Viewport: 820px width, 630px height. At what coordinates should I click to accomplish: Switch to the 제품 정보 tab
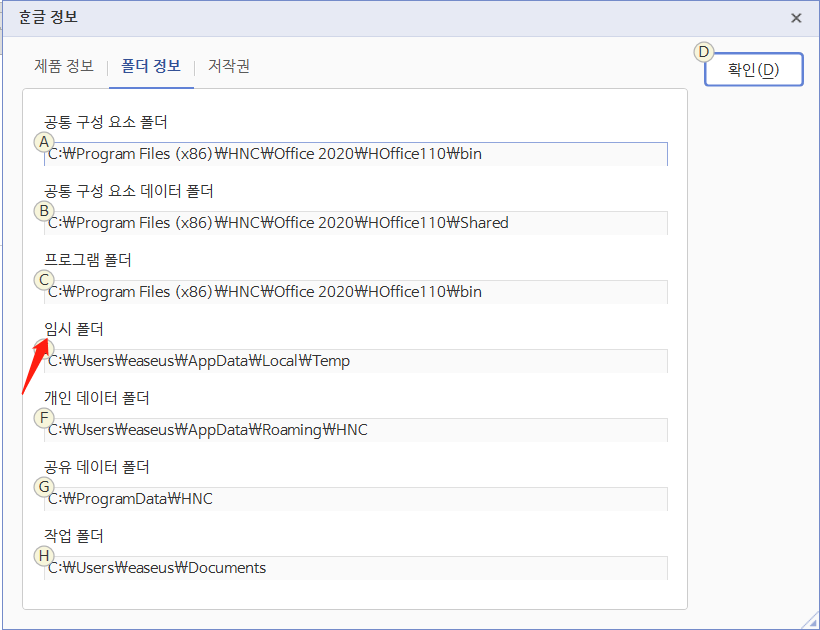tap(64, 66)
